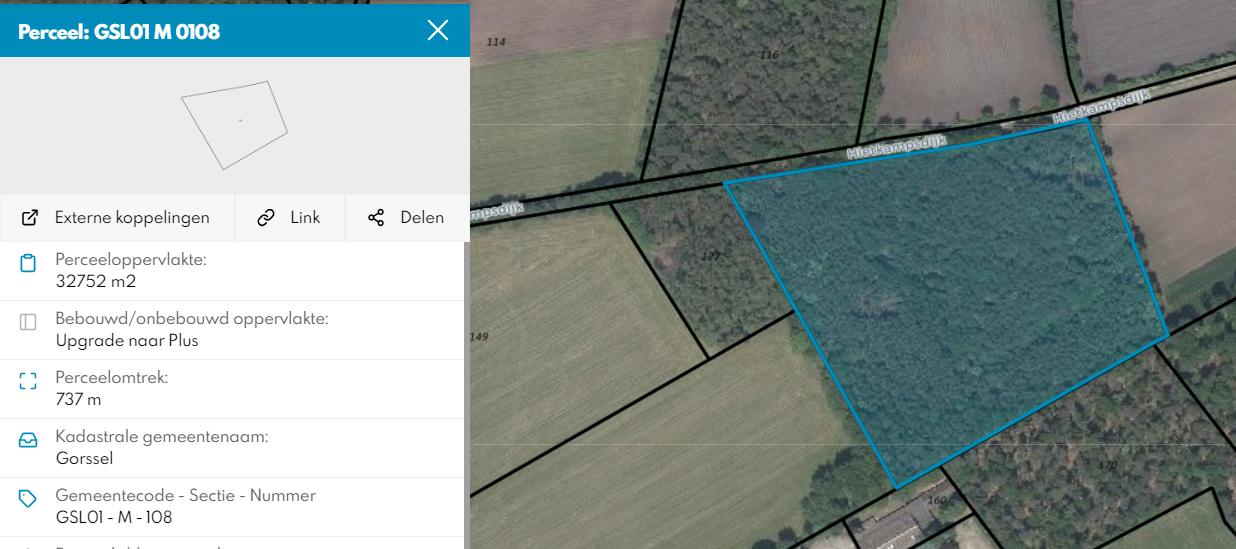This screenshot has height=549, width=1236.
Task: Click the GSL01 - M - 108 code
Action: 114,517
